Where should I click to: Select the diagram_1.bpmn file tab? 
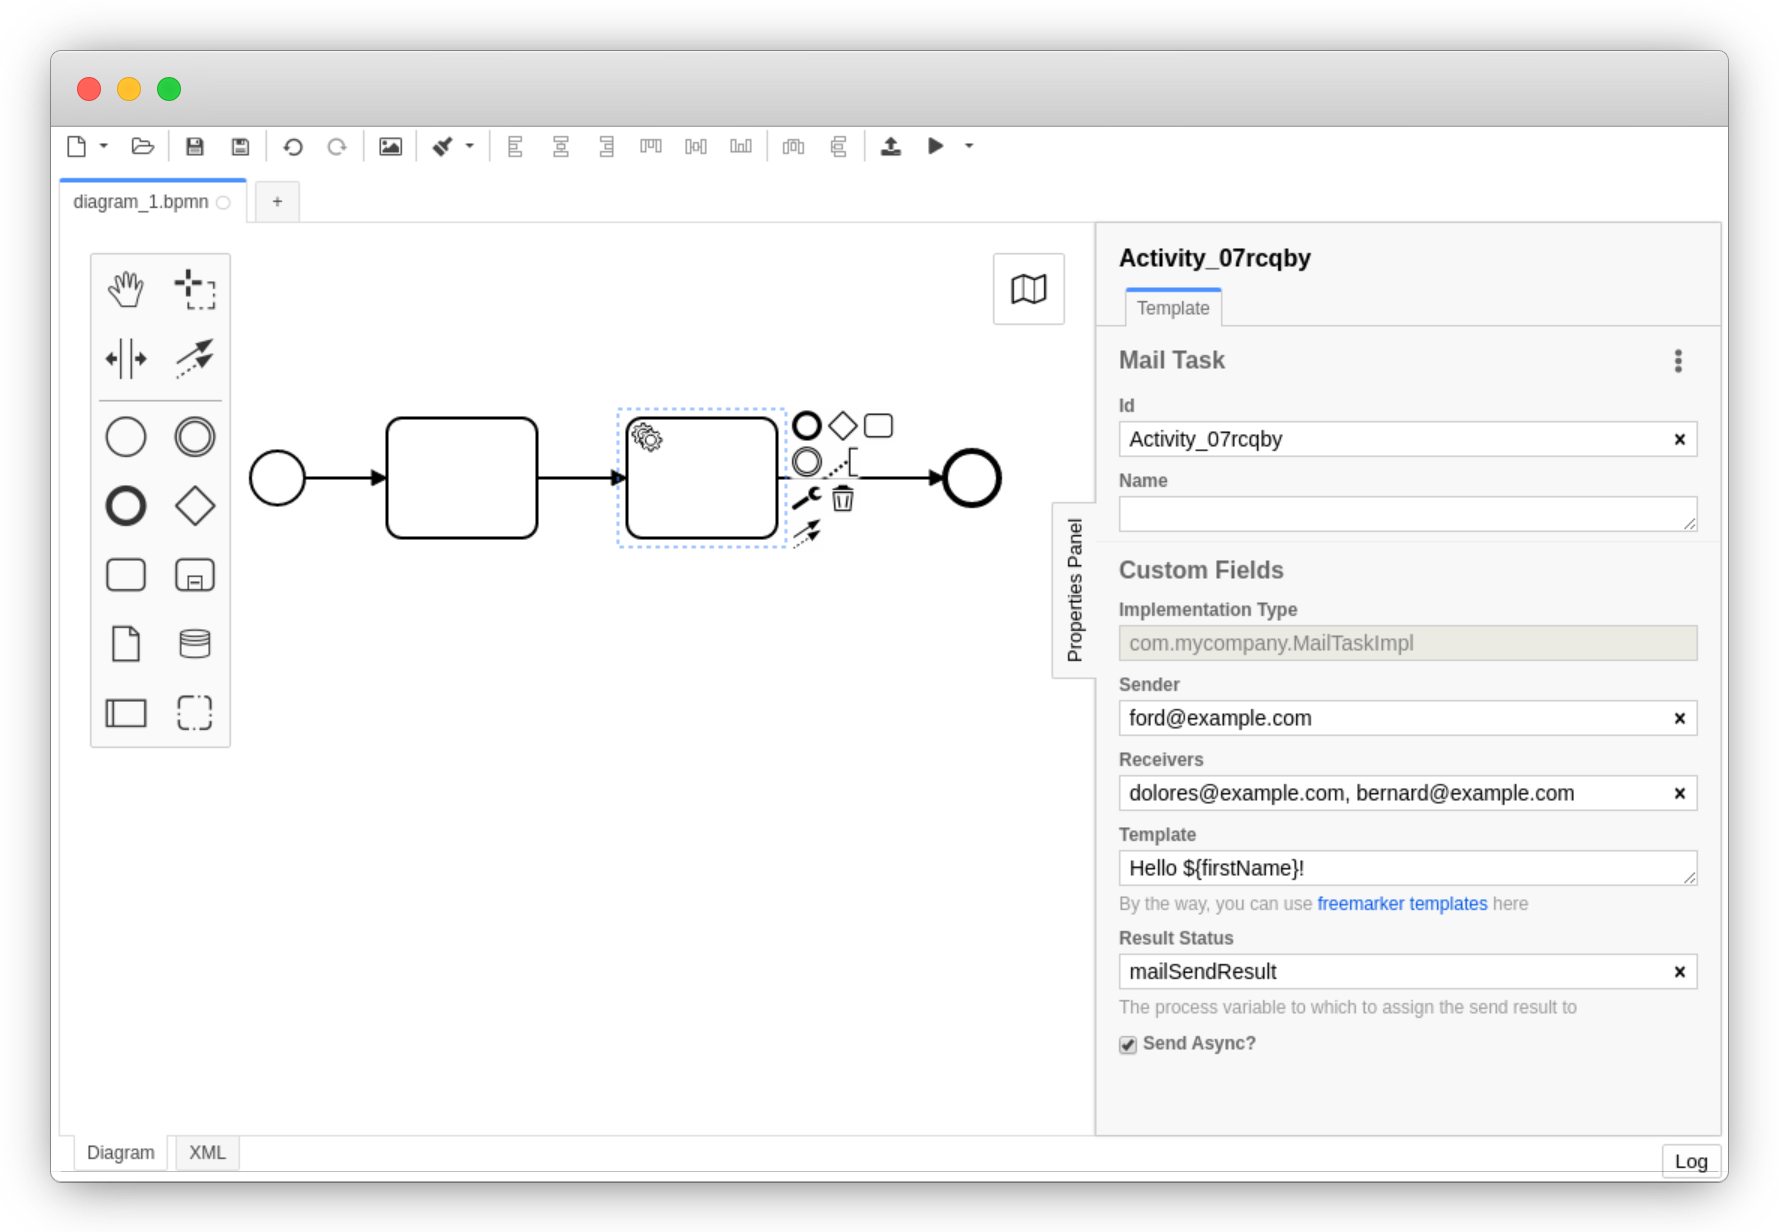(x=141, y=202)
